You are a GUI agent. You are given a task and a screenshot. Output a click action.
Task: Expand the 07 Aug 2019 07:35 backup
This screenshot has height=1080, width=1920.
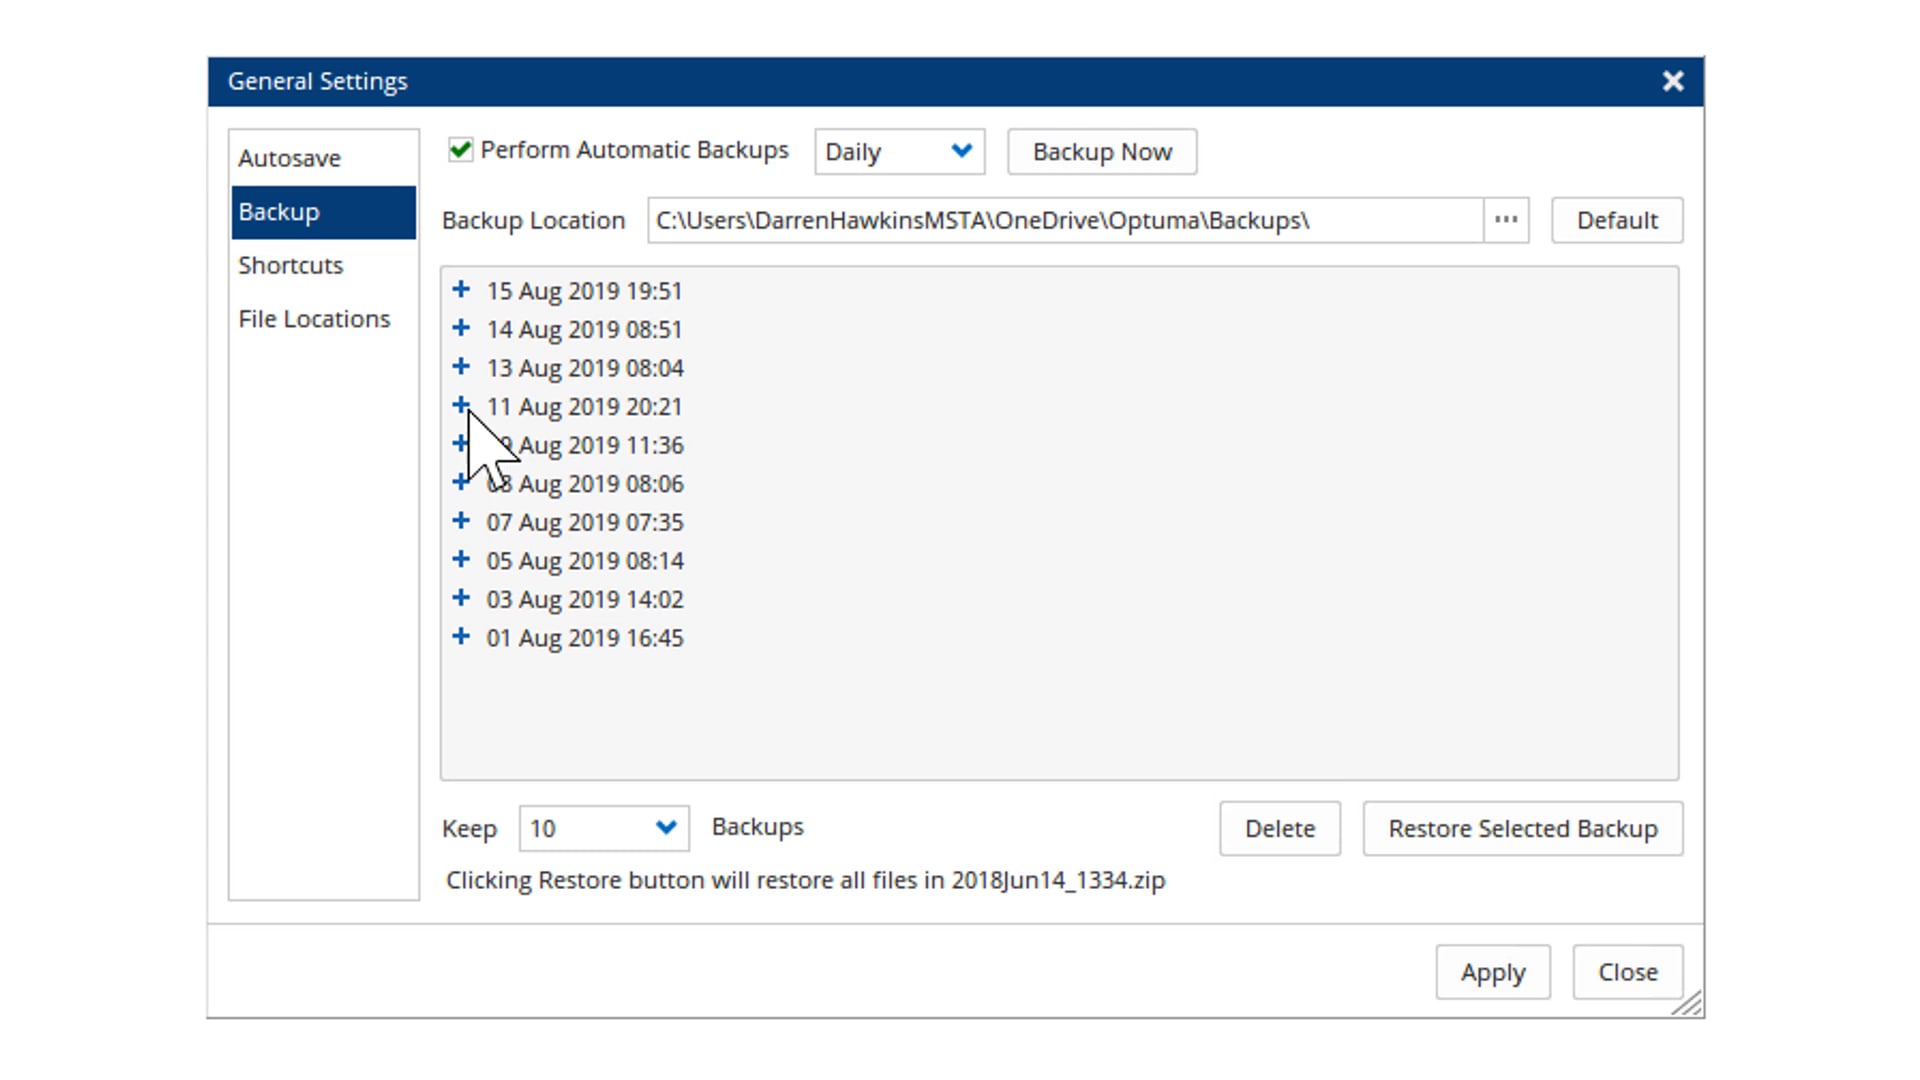(461, 521)
